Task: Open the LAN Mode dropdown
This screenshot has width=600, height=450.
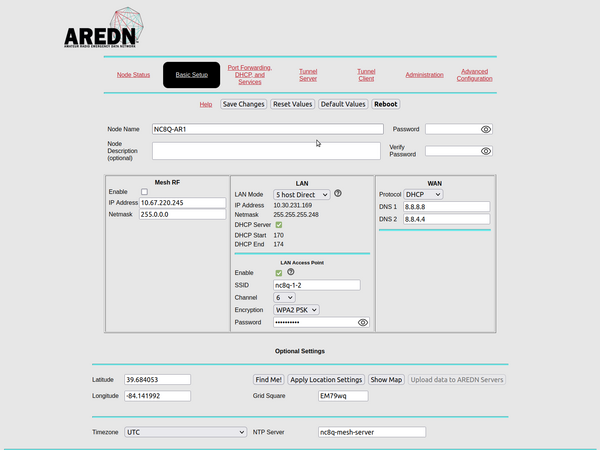Action: pos(302,195)
